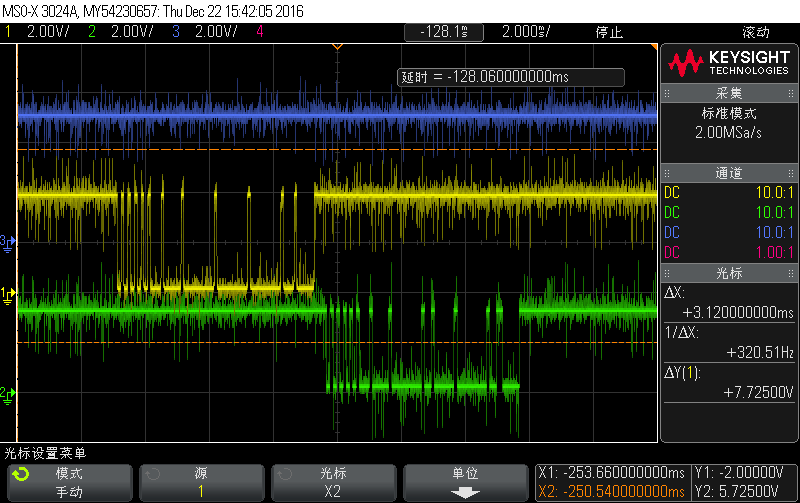Click the yellow DC 10.0:1 channel row
The height and width of the screenshot is (503, 800).
[x=729, y=192]
